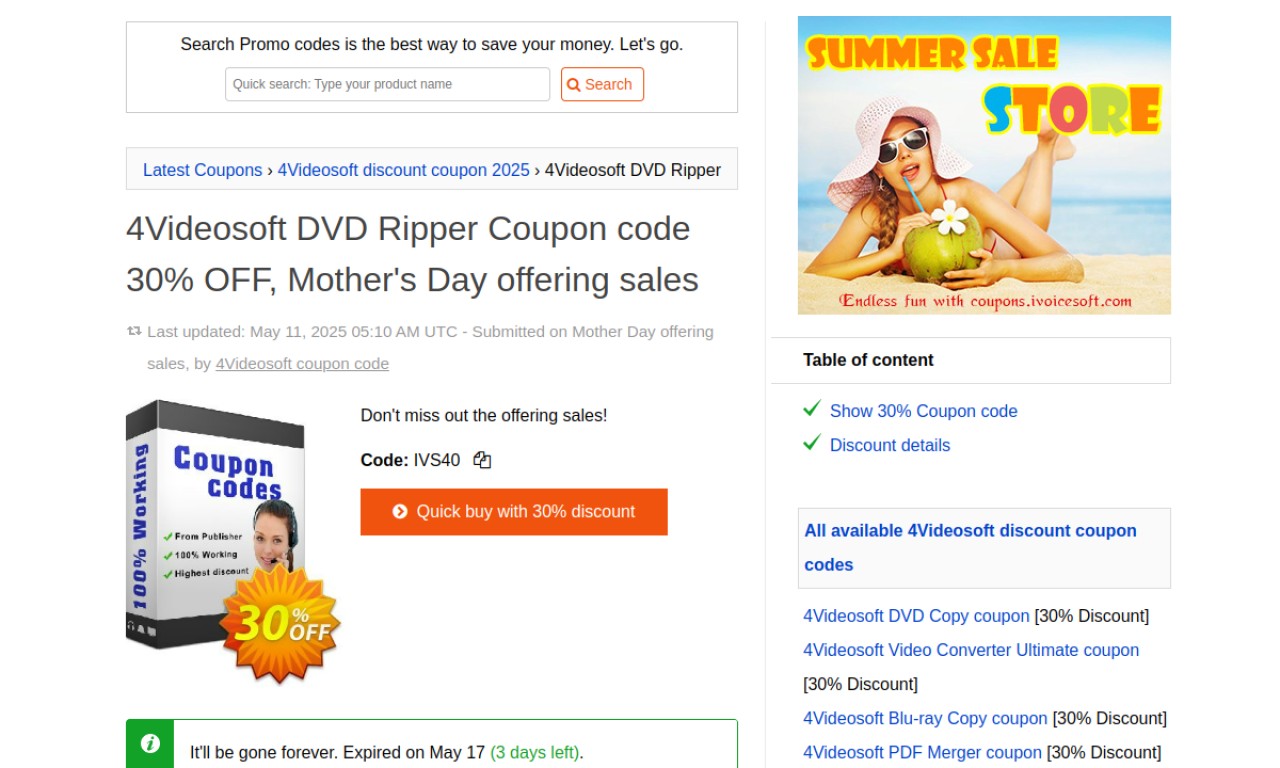Open 4Videosoft discount coupon 2025 breadcrumb
Viewport: 1280px width, 768px height.
[x=404, y=170]
